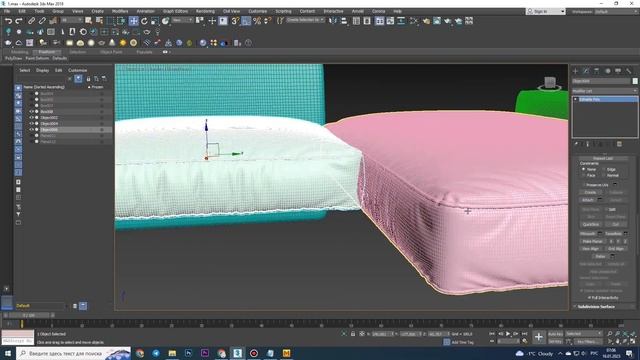640x360 pixels.
Task: Click the object color swatch
Action: click(x=635, y=81)
